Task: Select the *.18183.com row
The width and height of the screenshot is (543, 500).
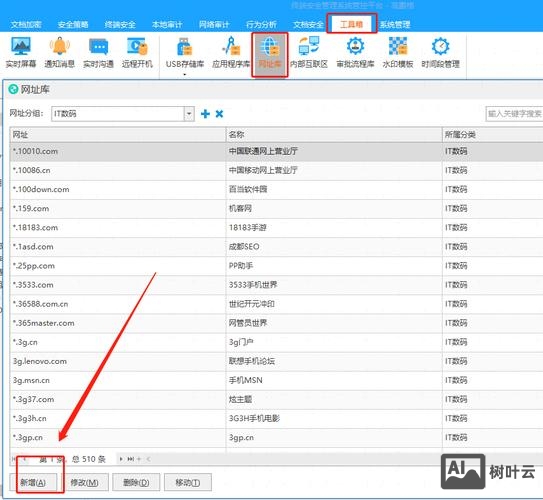Action: (x=276, y=227)
